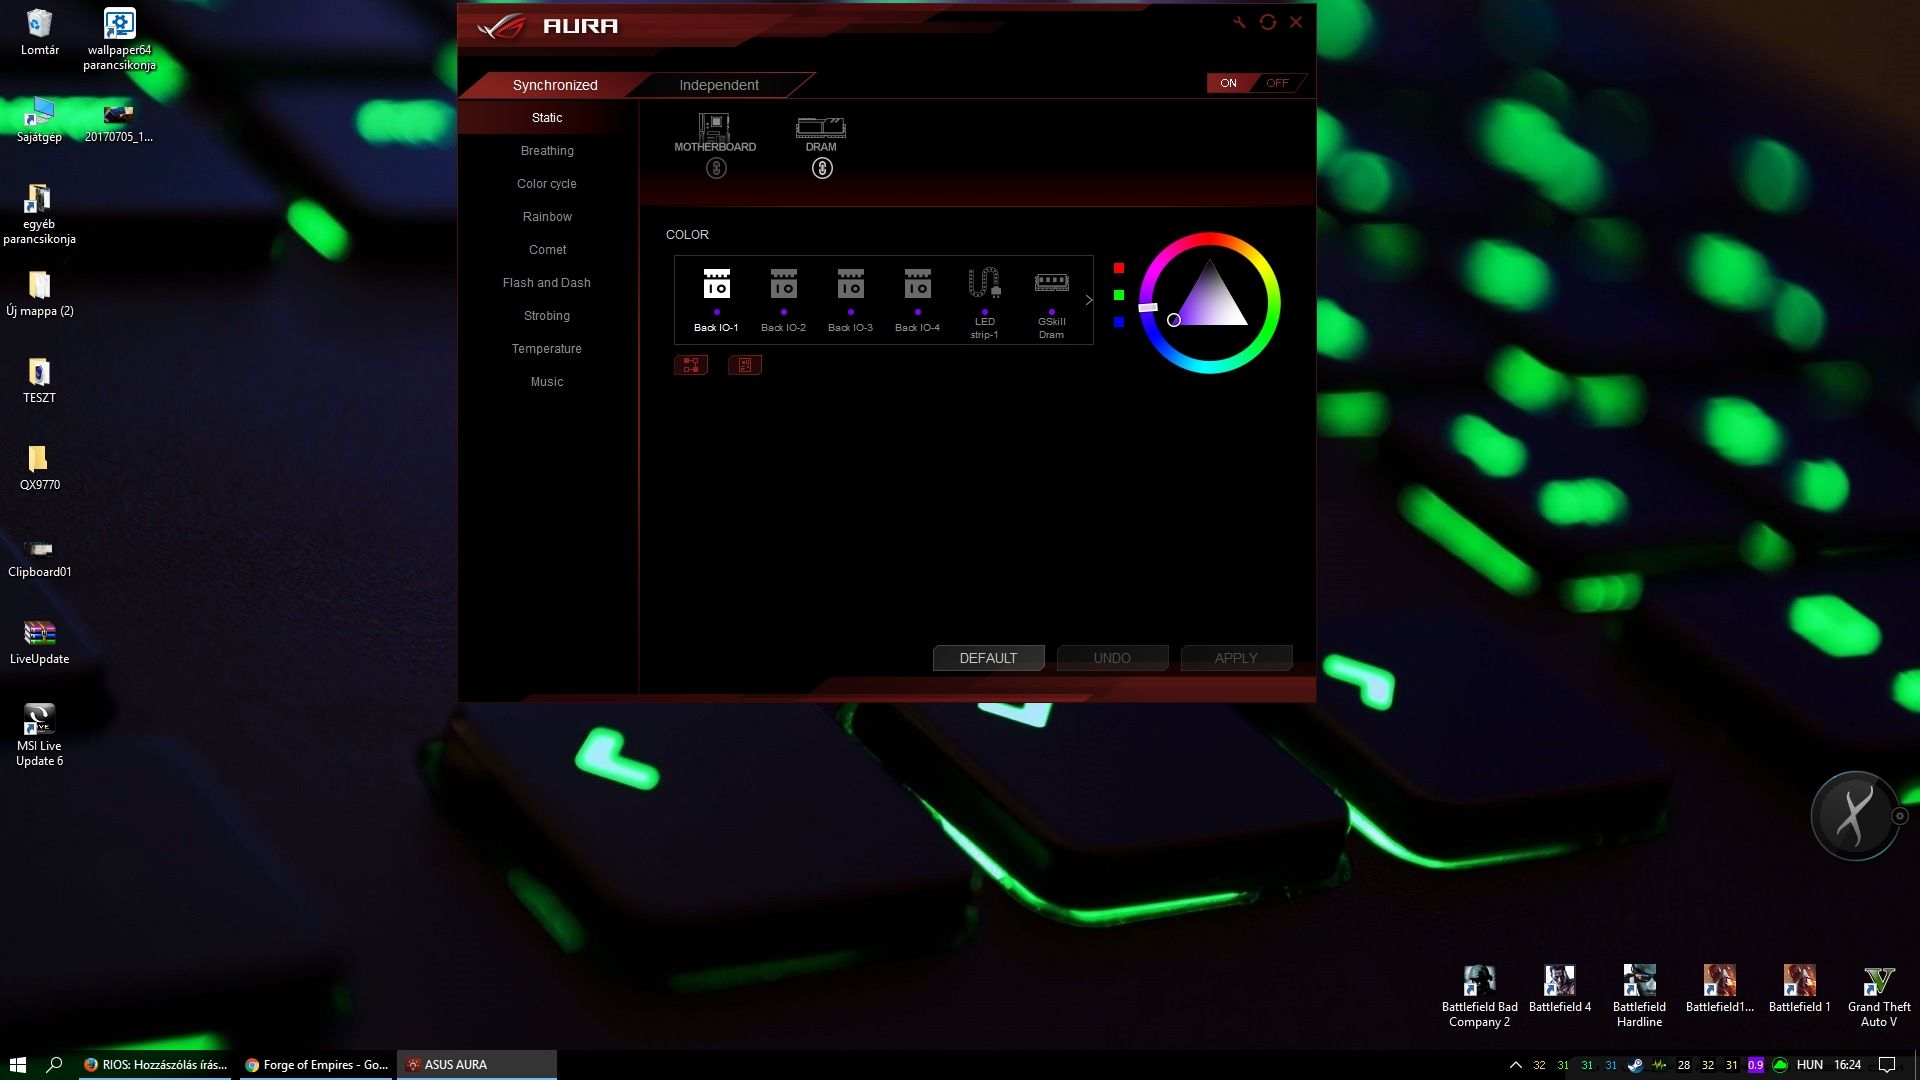Viewport: 1920px width, 1080px height.
Task: Select the Battlefield 4 desktop shortcut
Action: click(1559, 989)
